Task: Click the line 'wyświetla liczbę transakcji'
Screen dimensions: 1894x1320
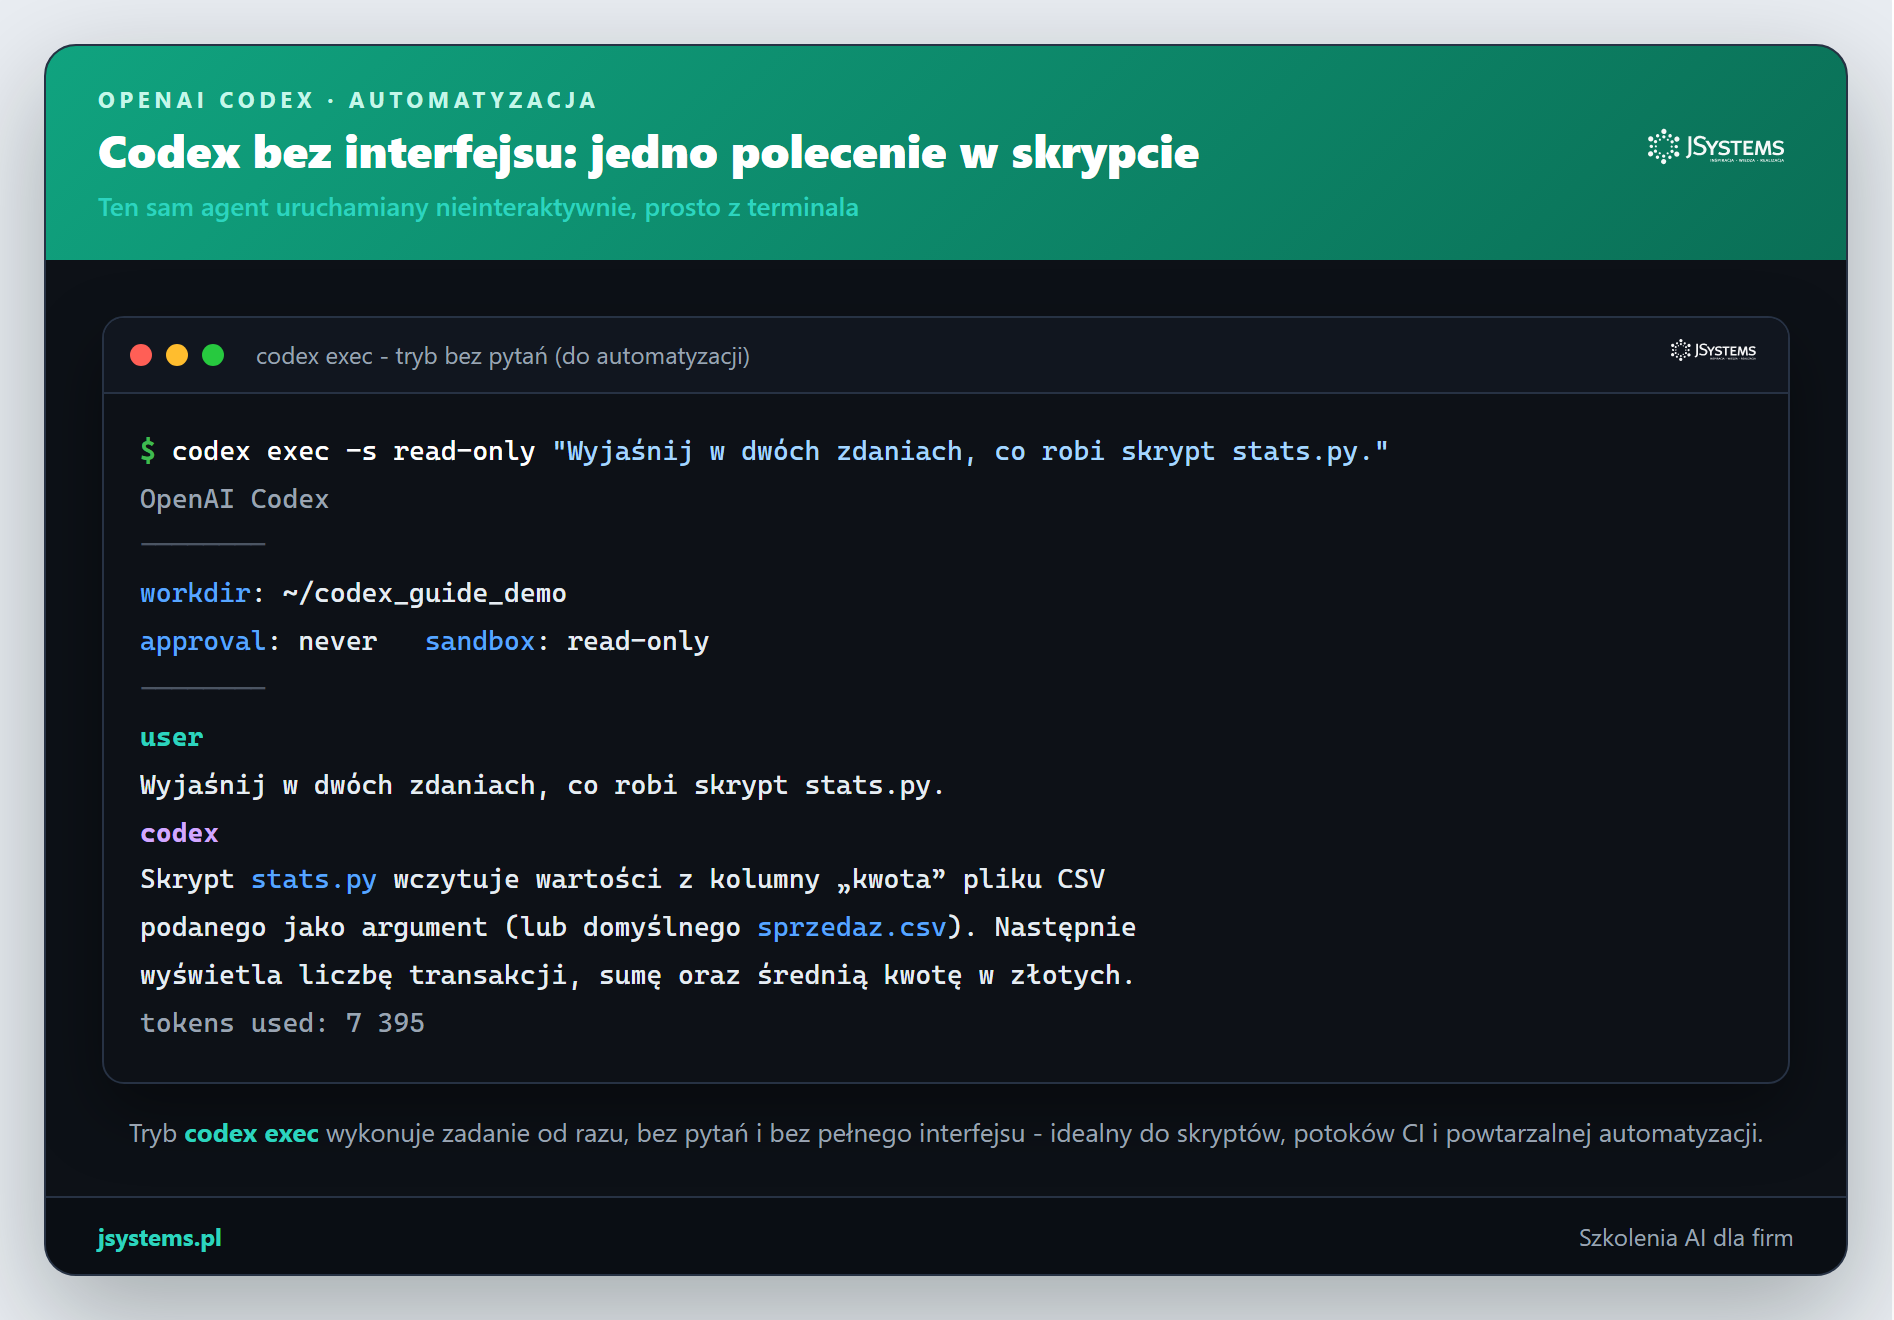Action: (637, 975)
